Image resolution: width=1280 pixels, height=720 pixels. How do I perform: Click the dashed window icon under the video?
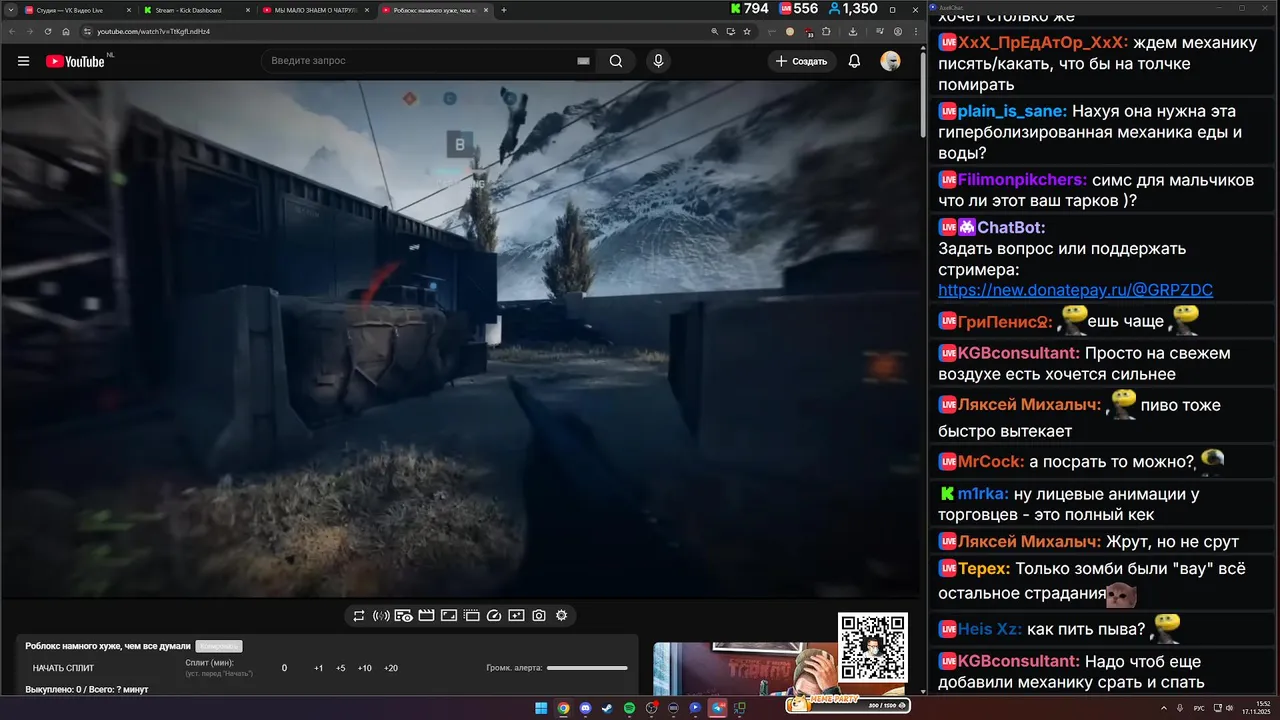pyautogui.click(x=472, y=616)
